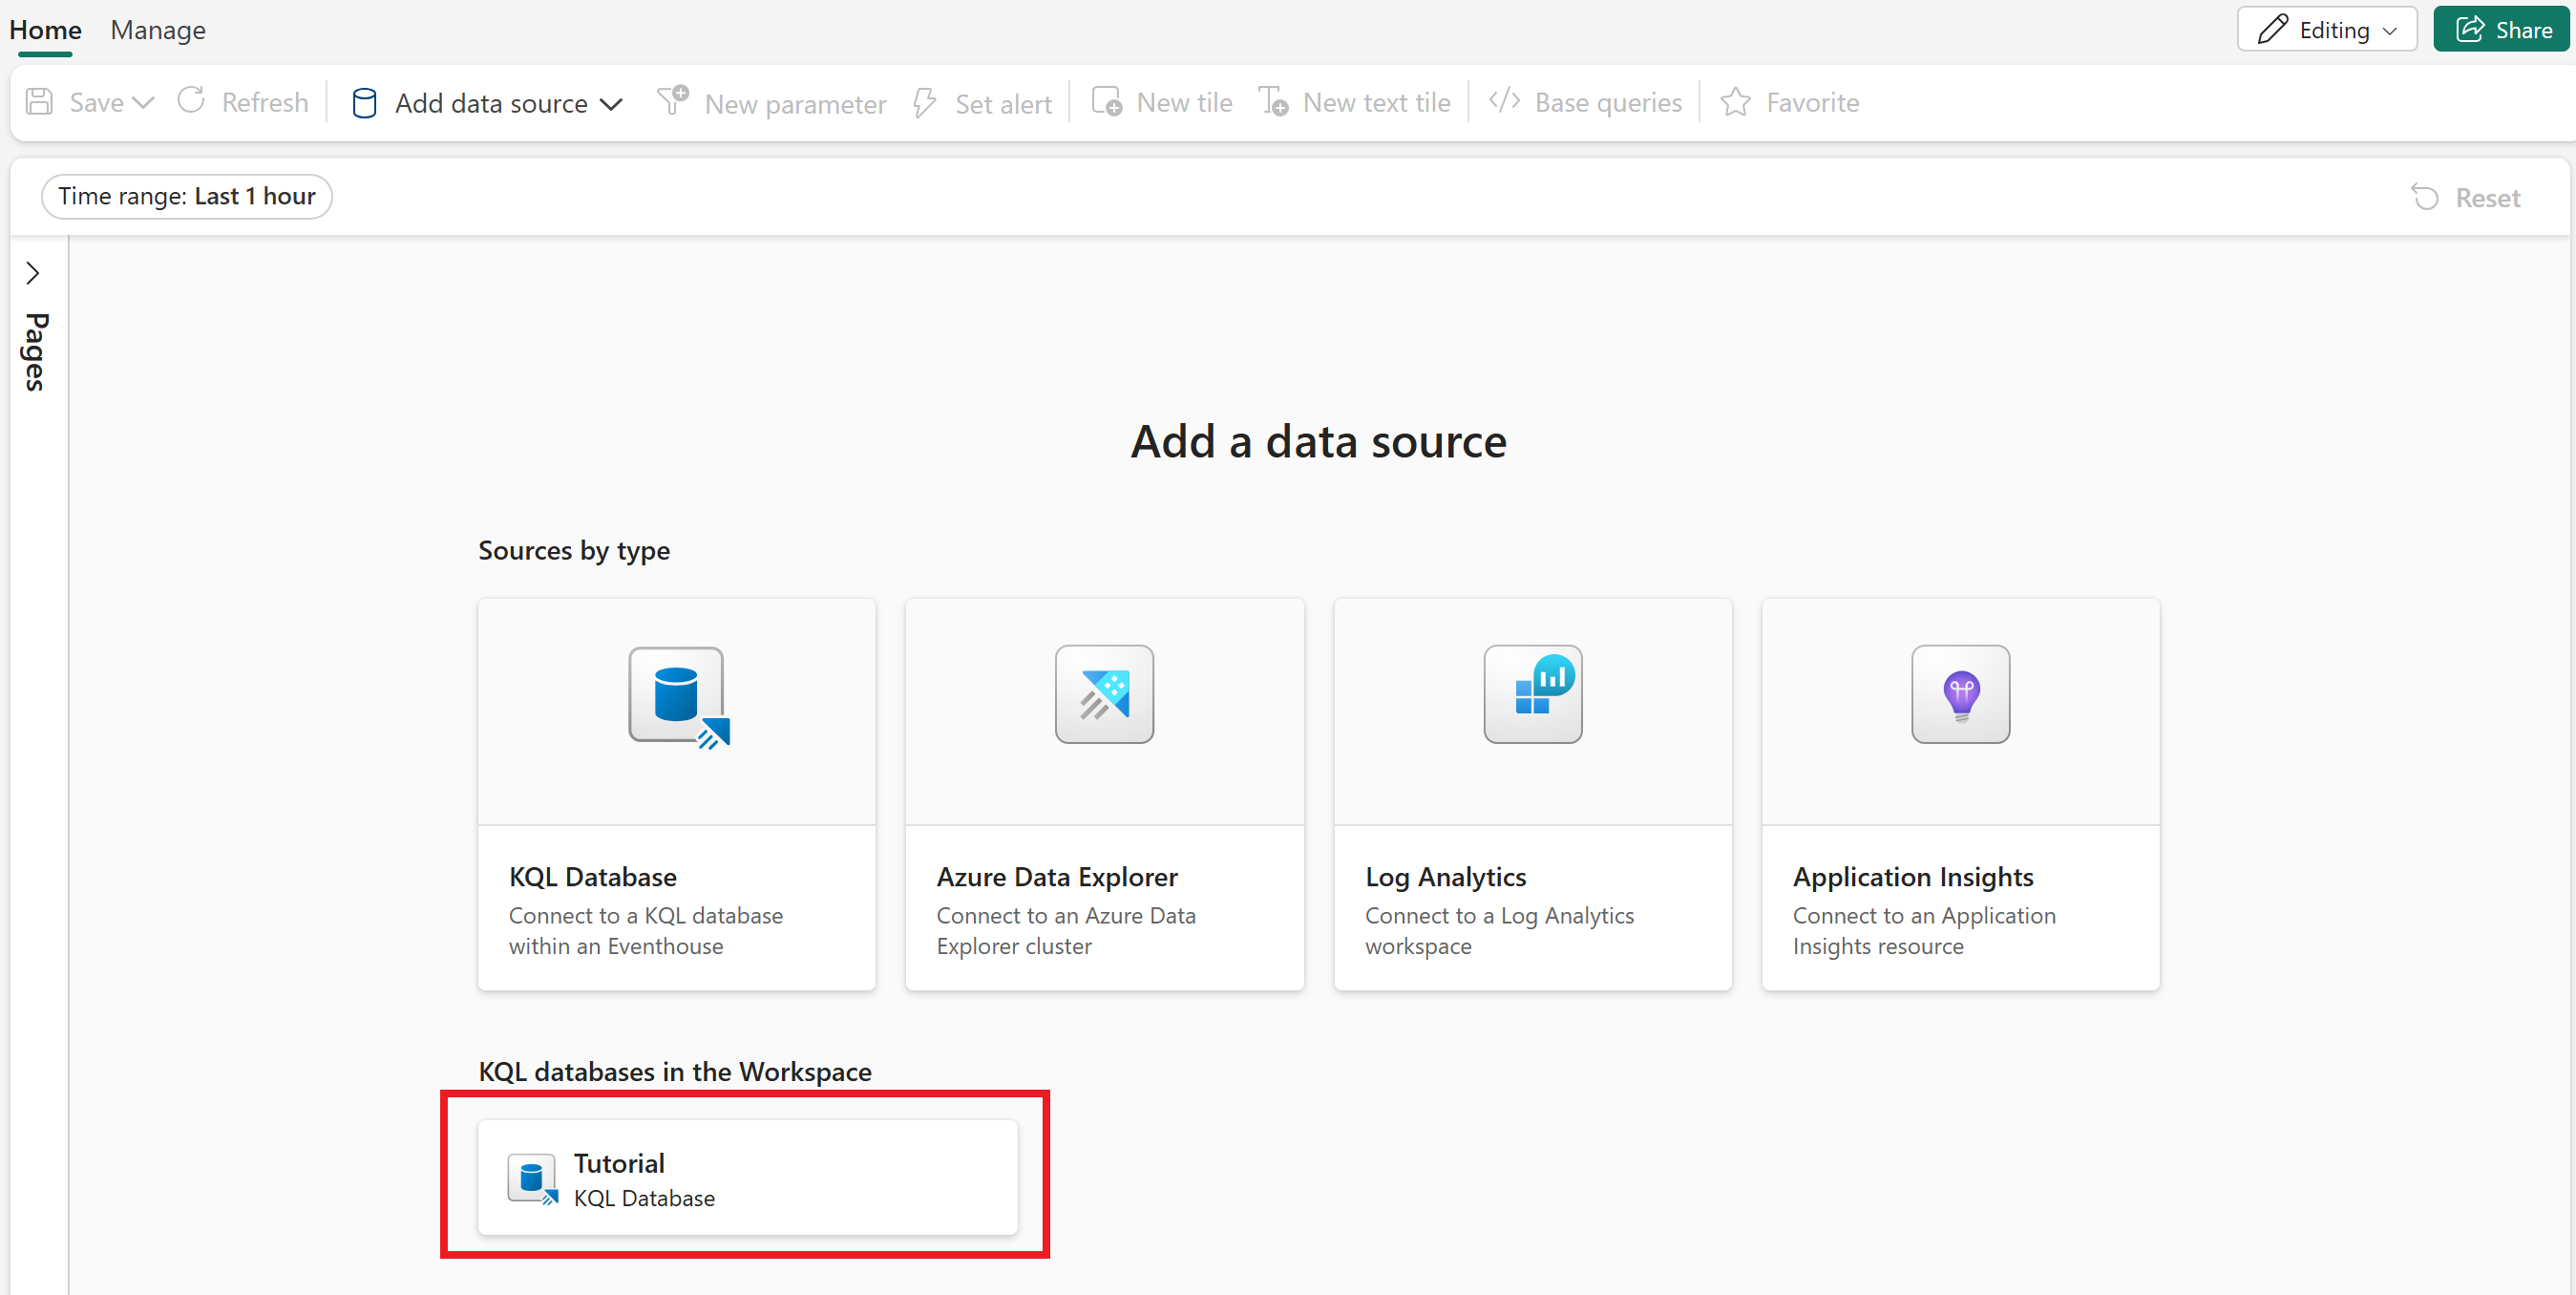Open the Time range Last 1 hour filter
This screenshot has height=1295, width=2576.
[x=186, y=196]
